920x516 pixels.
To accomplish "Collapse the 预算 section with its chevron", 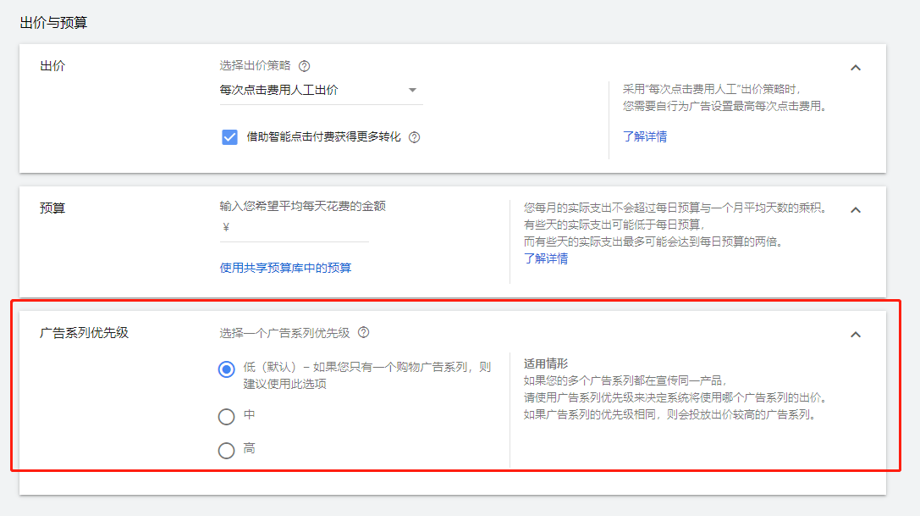I will [x=855, y=210].
